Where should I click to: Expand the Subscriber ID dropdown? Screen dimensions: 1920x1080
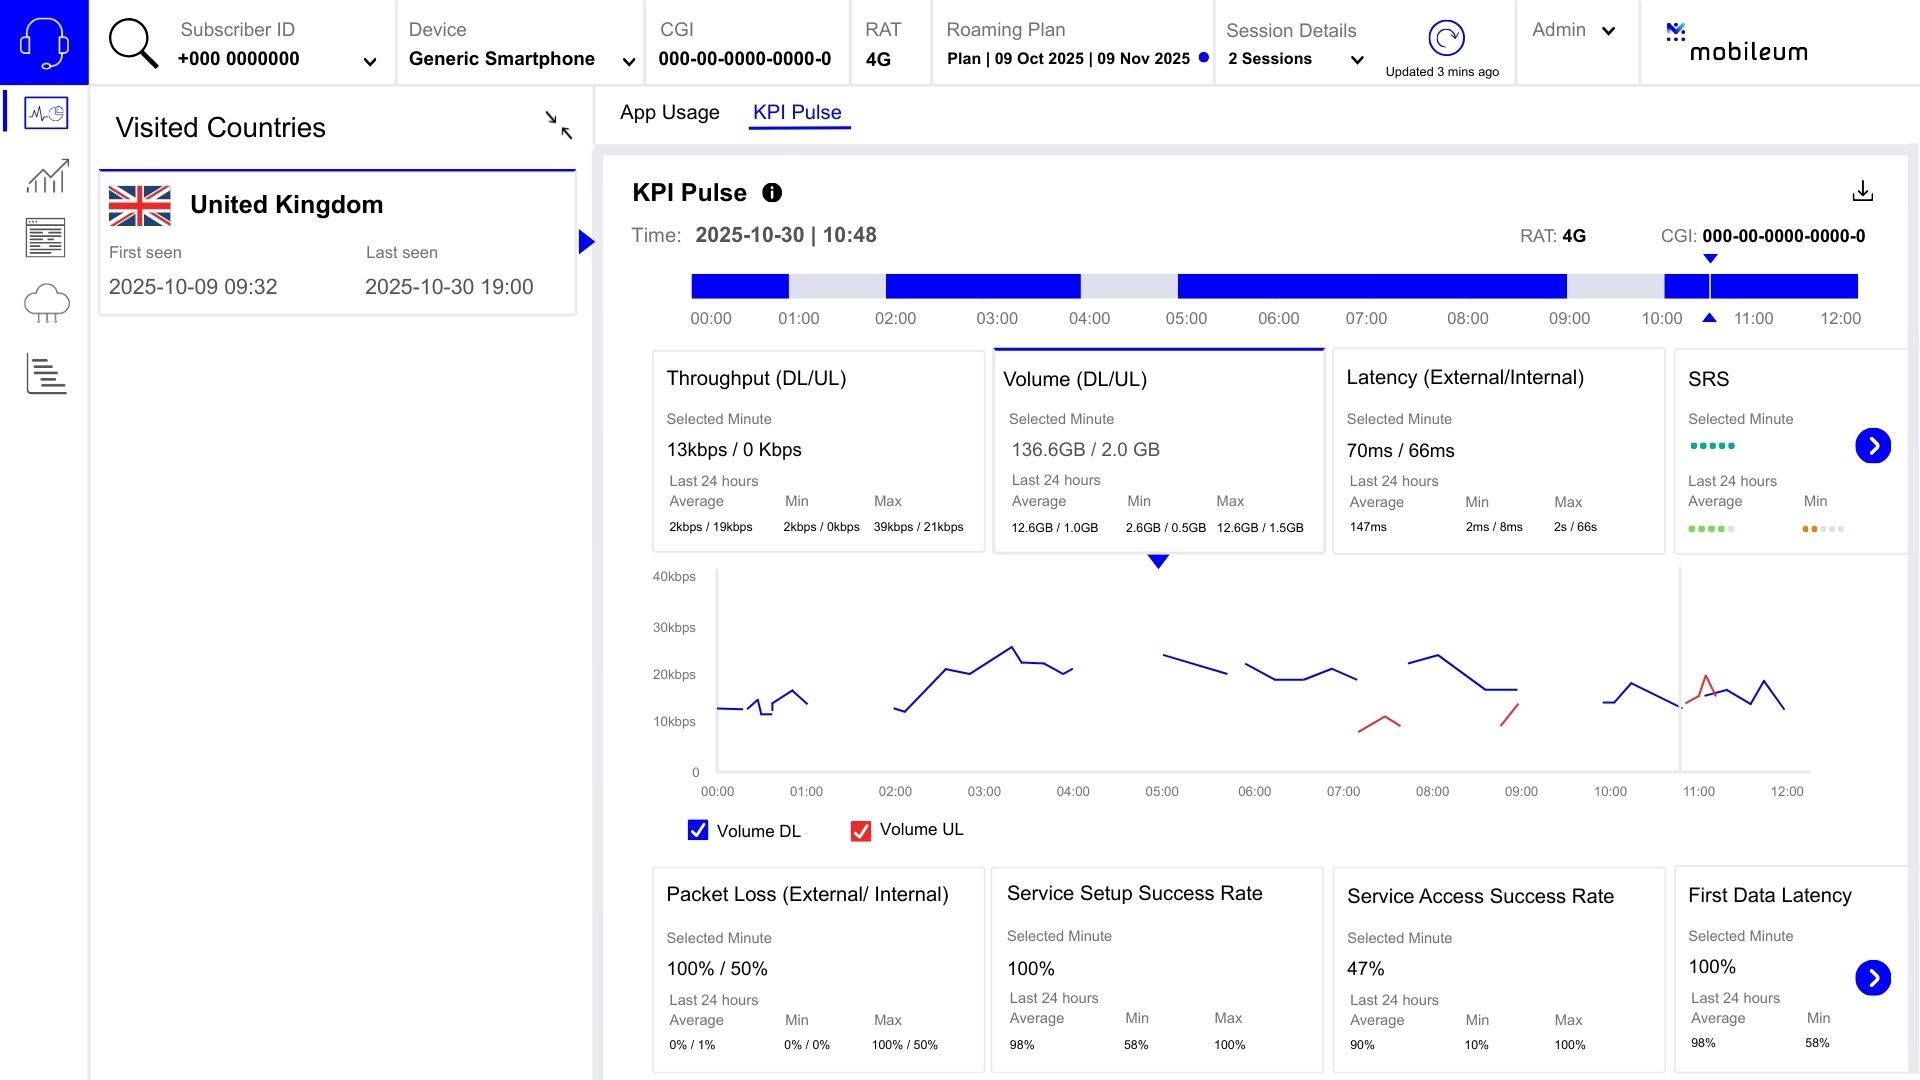tap(369, 62)
